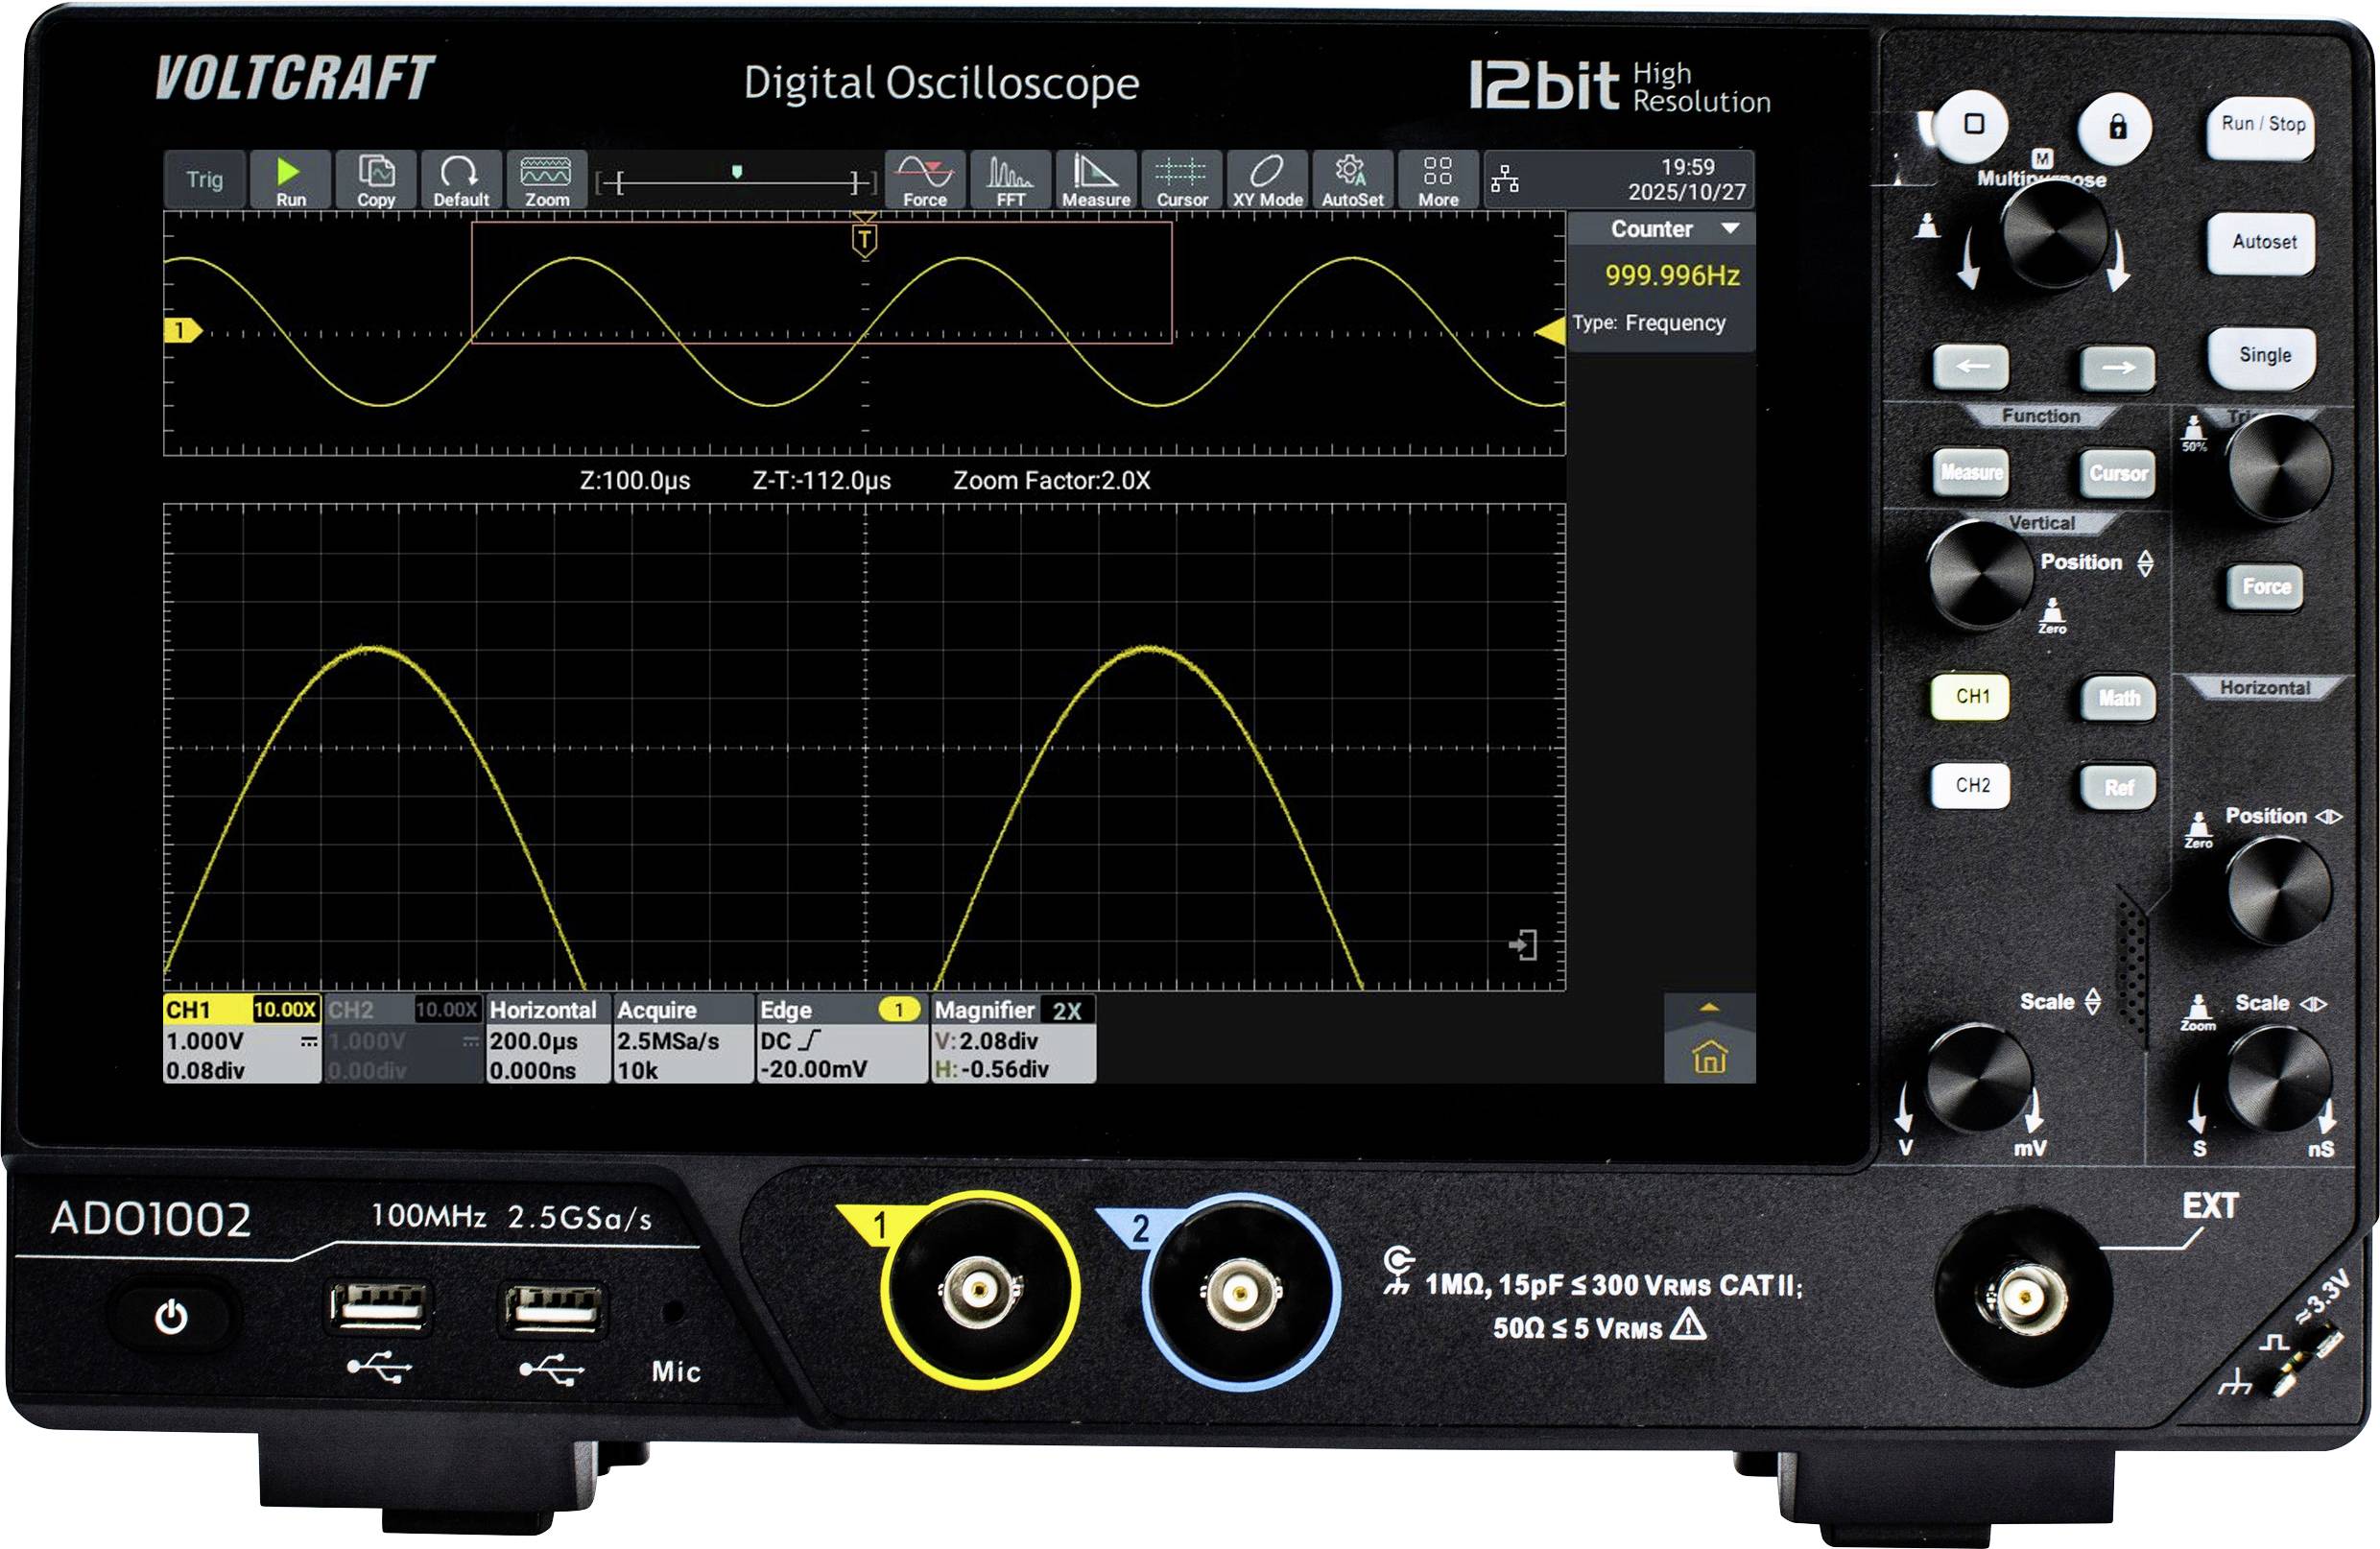The width and height of the screenshot is (2380, 1549).
Task: Activate XY Mode display
Action: (x=1267, y=180)
